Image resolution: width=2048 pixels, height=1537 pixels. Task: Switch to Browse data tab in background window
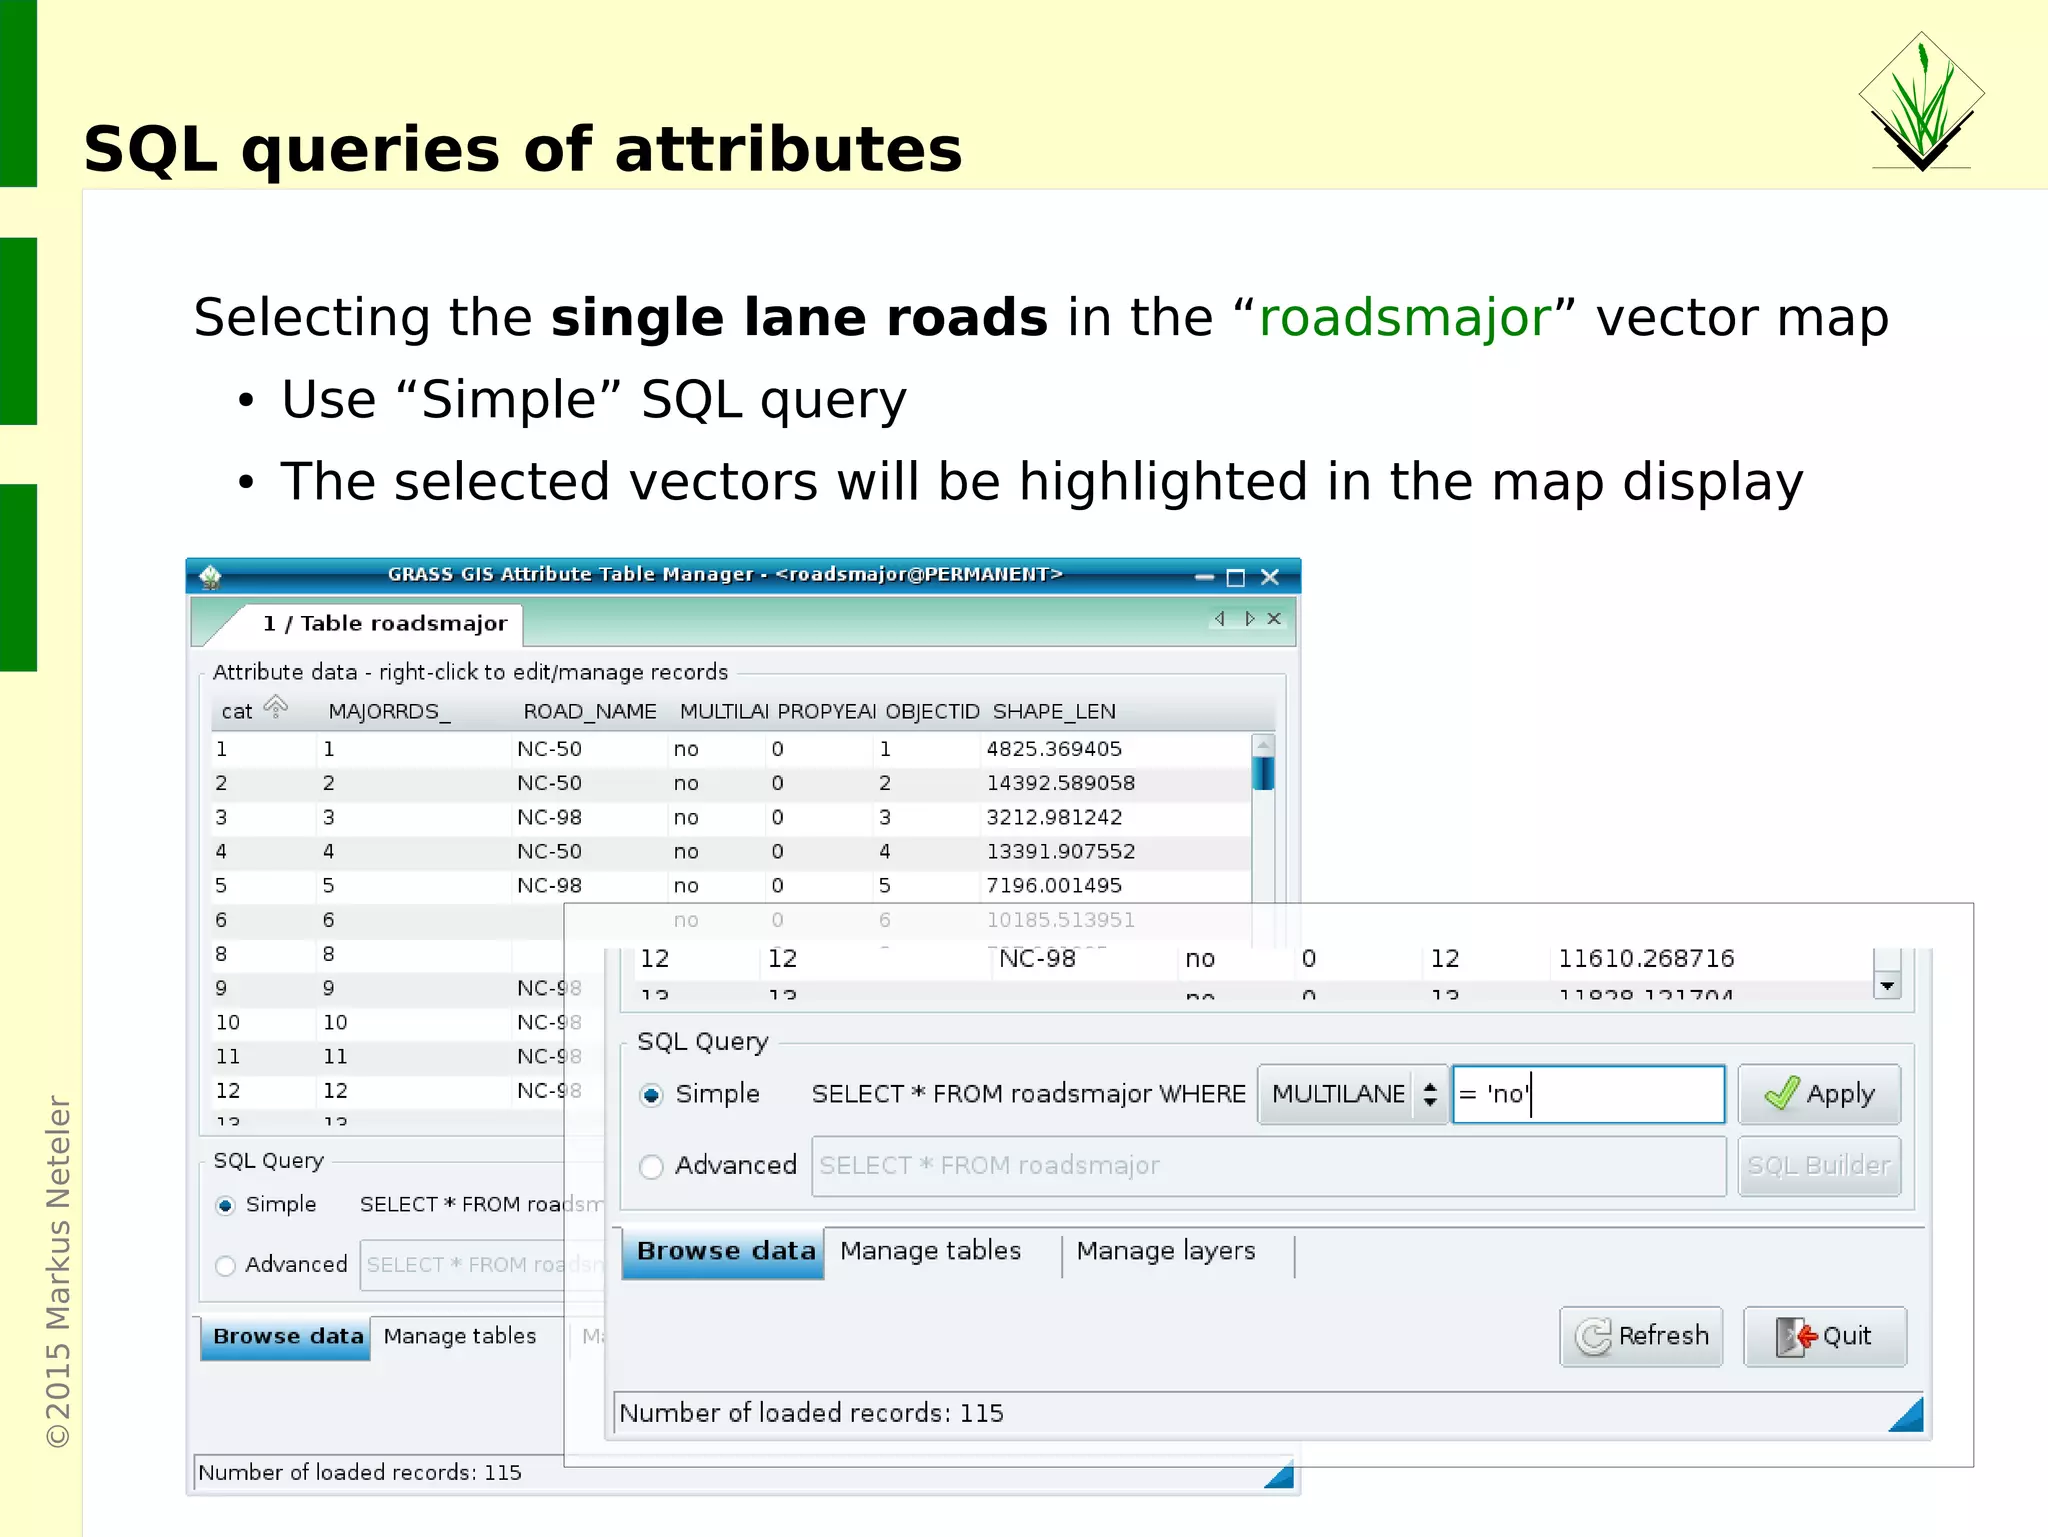pyautogui.click(x=286, y=1337)
